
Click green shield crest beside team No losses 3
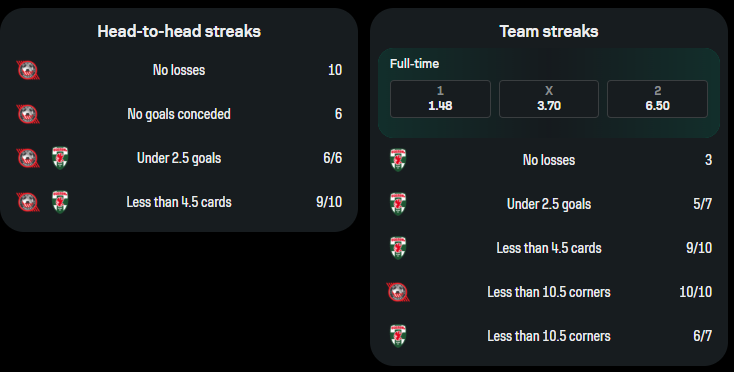point(398,160)
